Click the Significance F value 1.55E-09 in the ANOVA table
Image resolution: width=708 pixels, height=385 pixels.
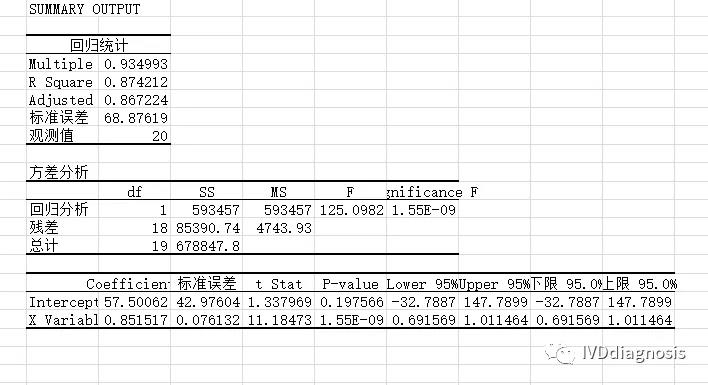(424, 210)
